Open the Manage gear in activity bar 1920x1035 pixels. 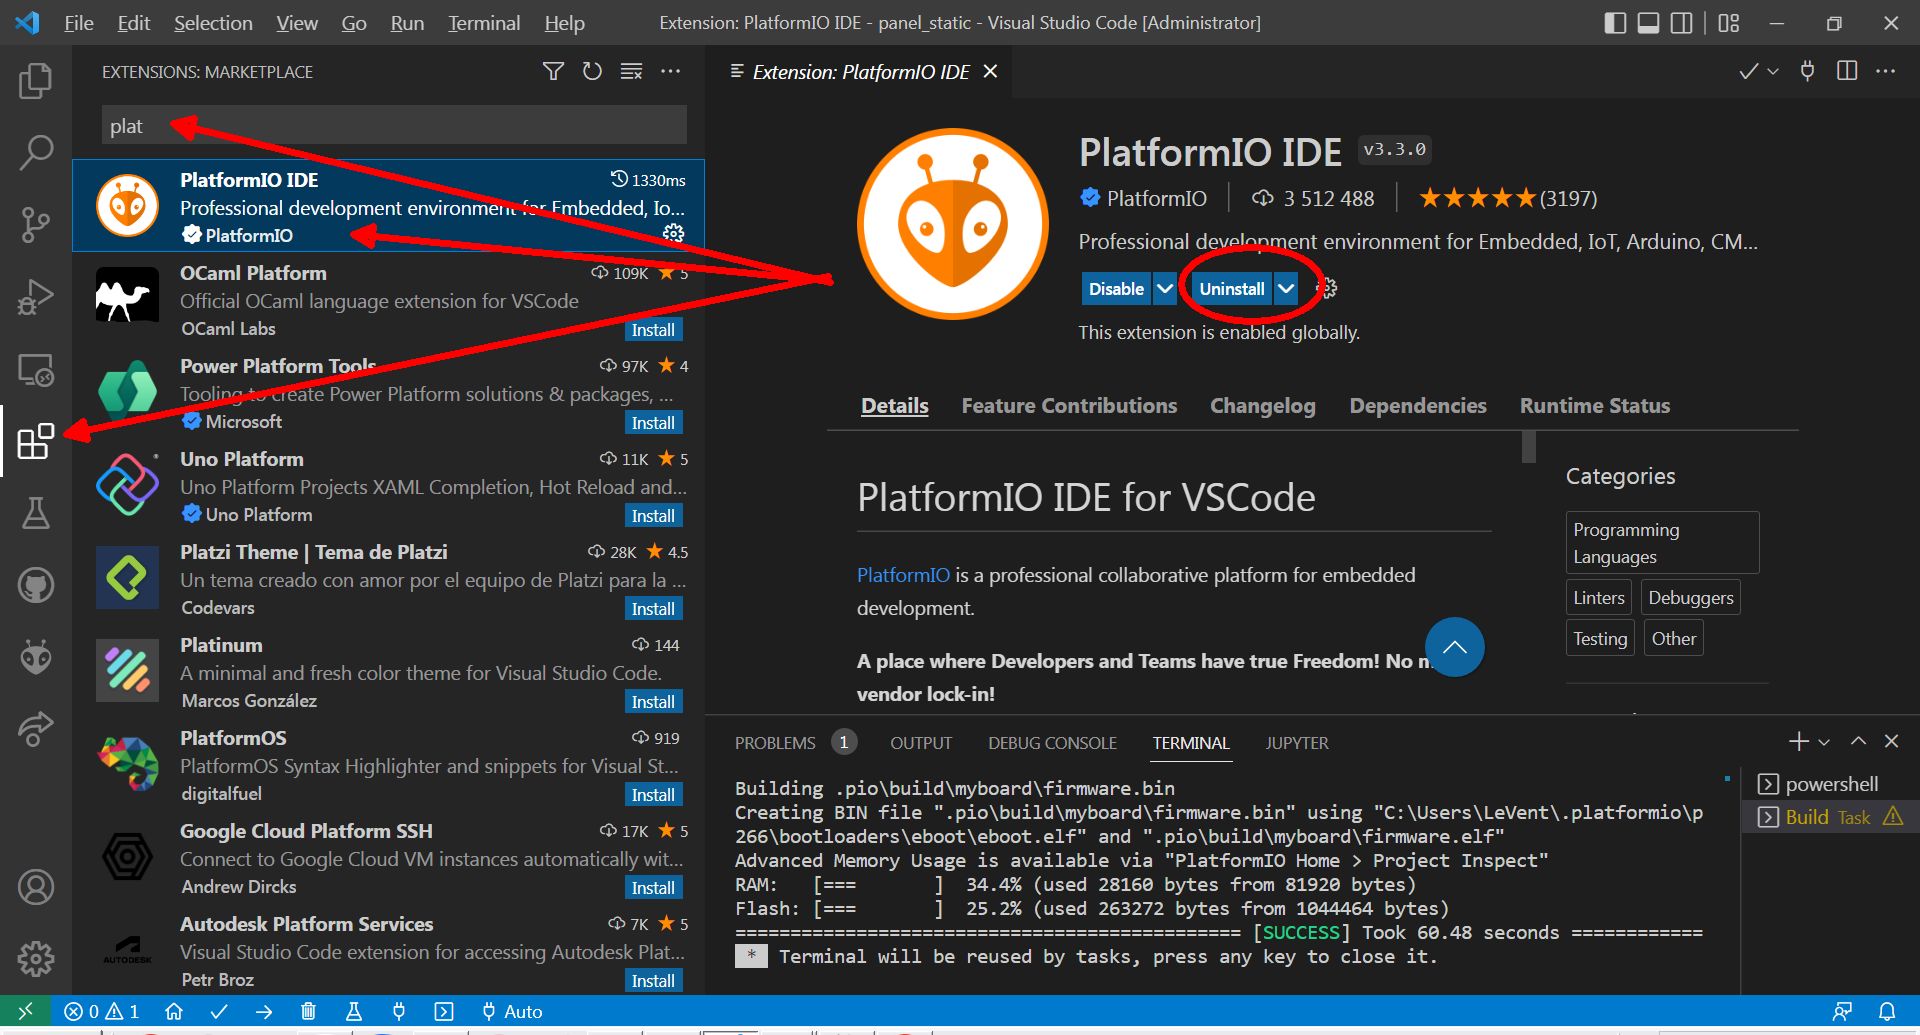36,959
